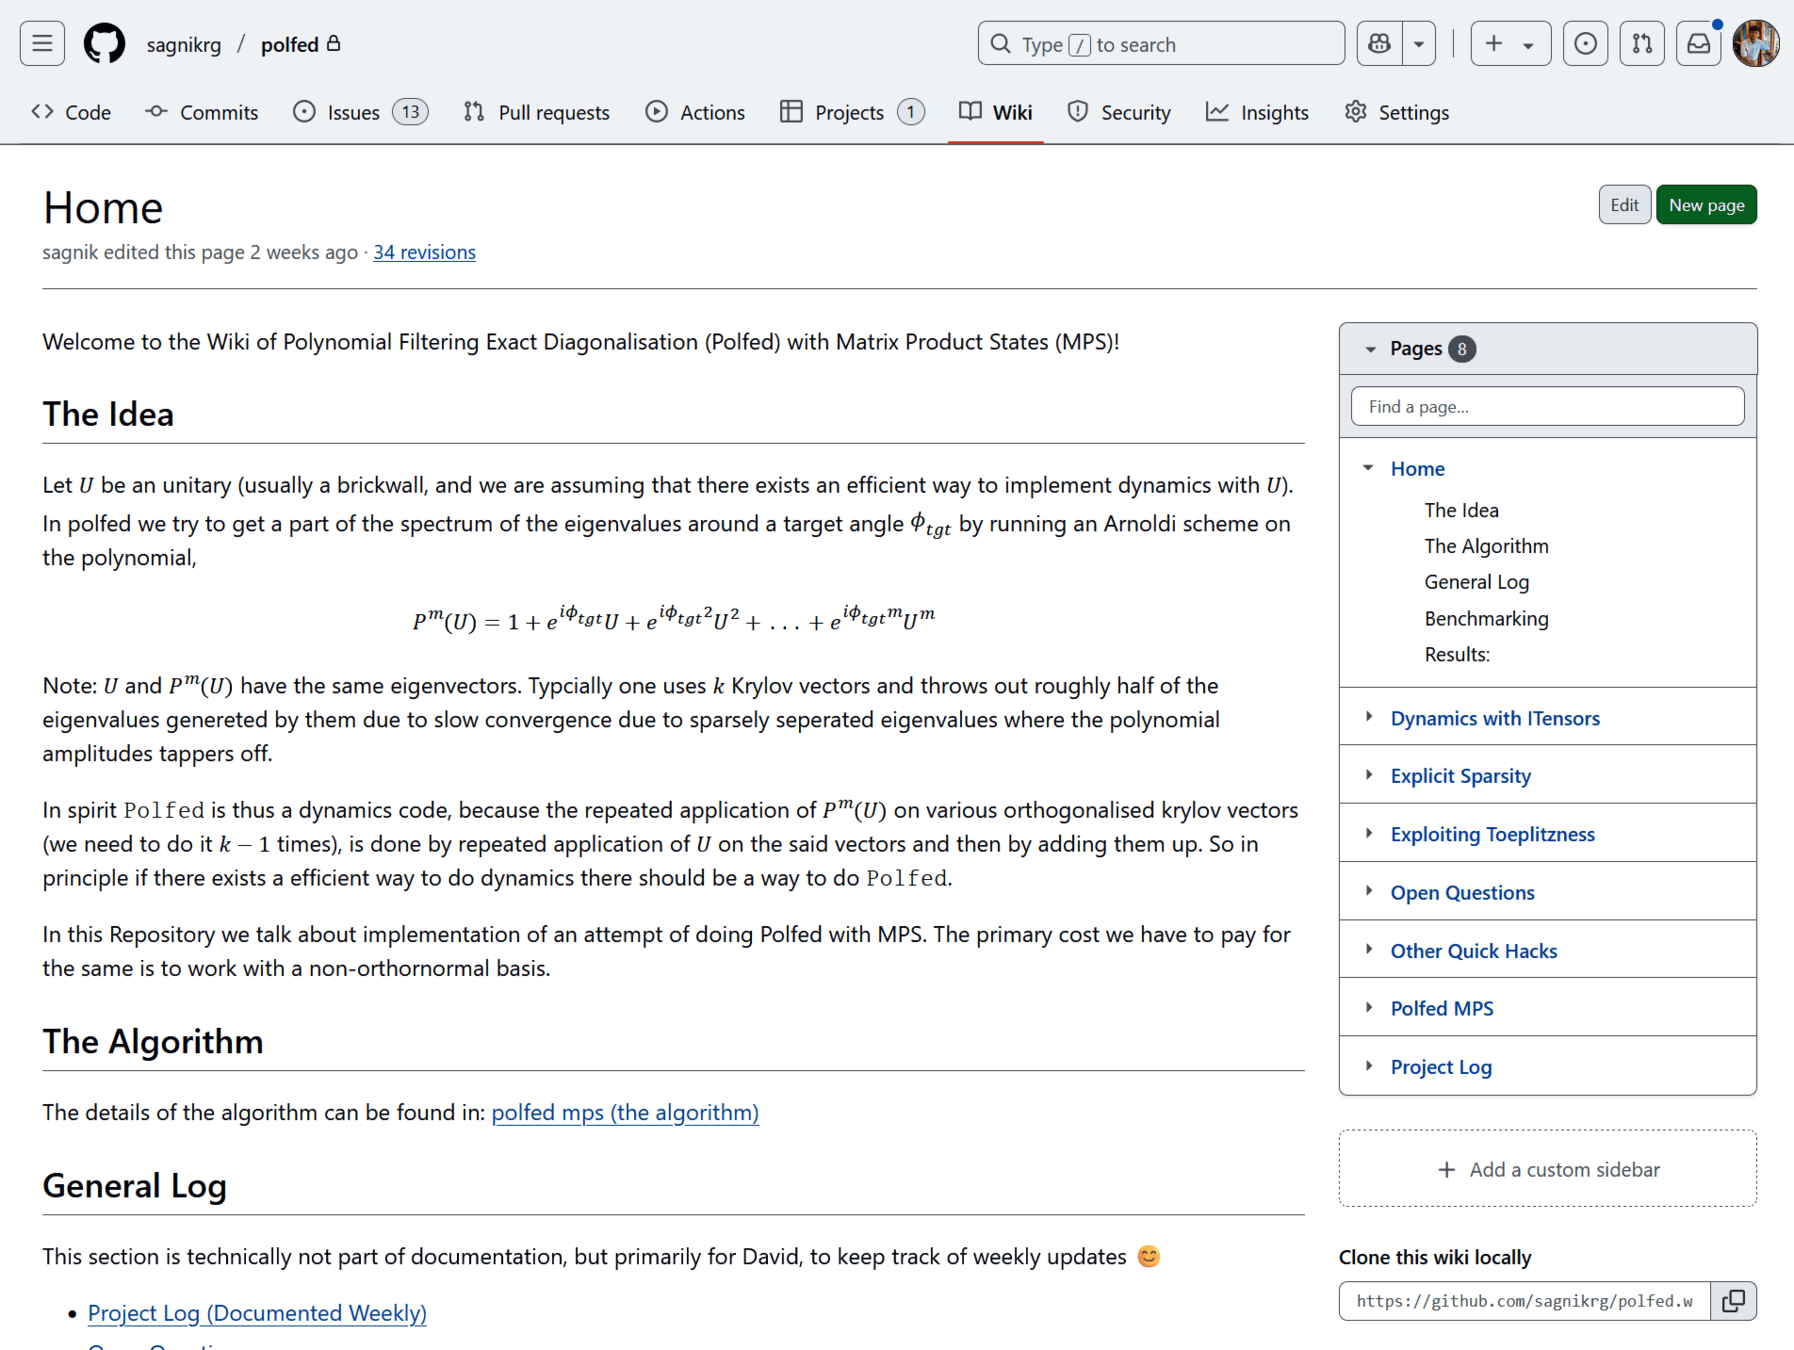
Task: View your pull requests icon in header
Action: (x=1642, y=44)
